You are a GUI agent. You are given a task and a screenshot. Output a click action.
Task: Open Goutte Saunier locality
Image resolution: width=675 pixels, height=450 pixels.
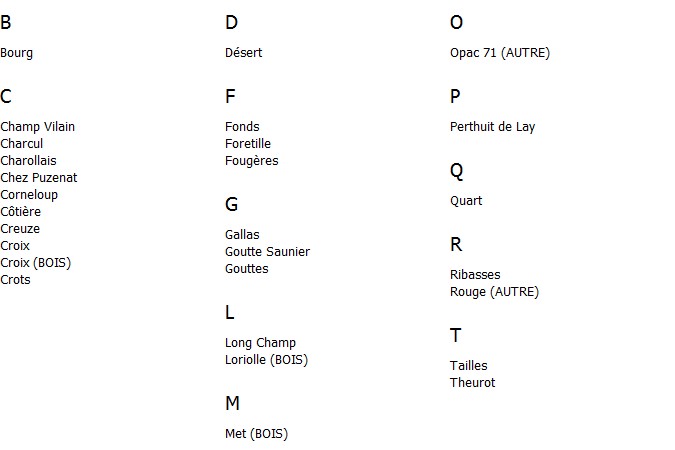267,251
